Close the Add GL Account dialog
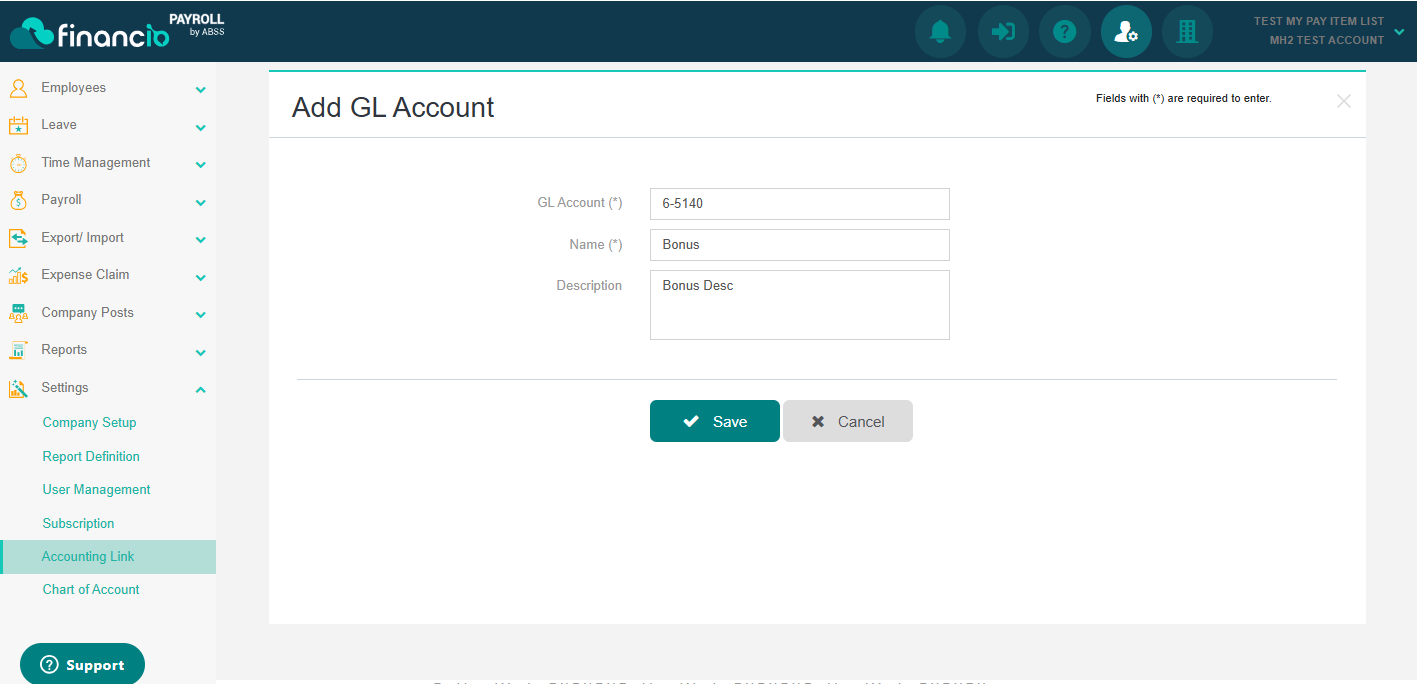 pyautogui.click(x=1343, y=101)
